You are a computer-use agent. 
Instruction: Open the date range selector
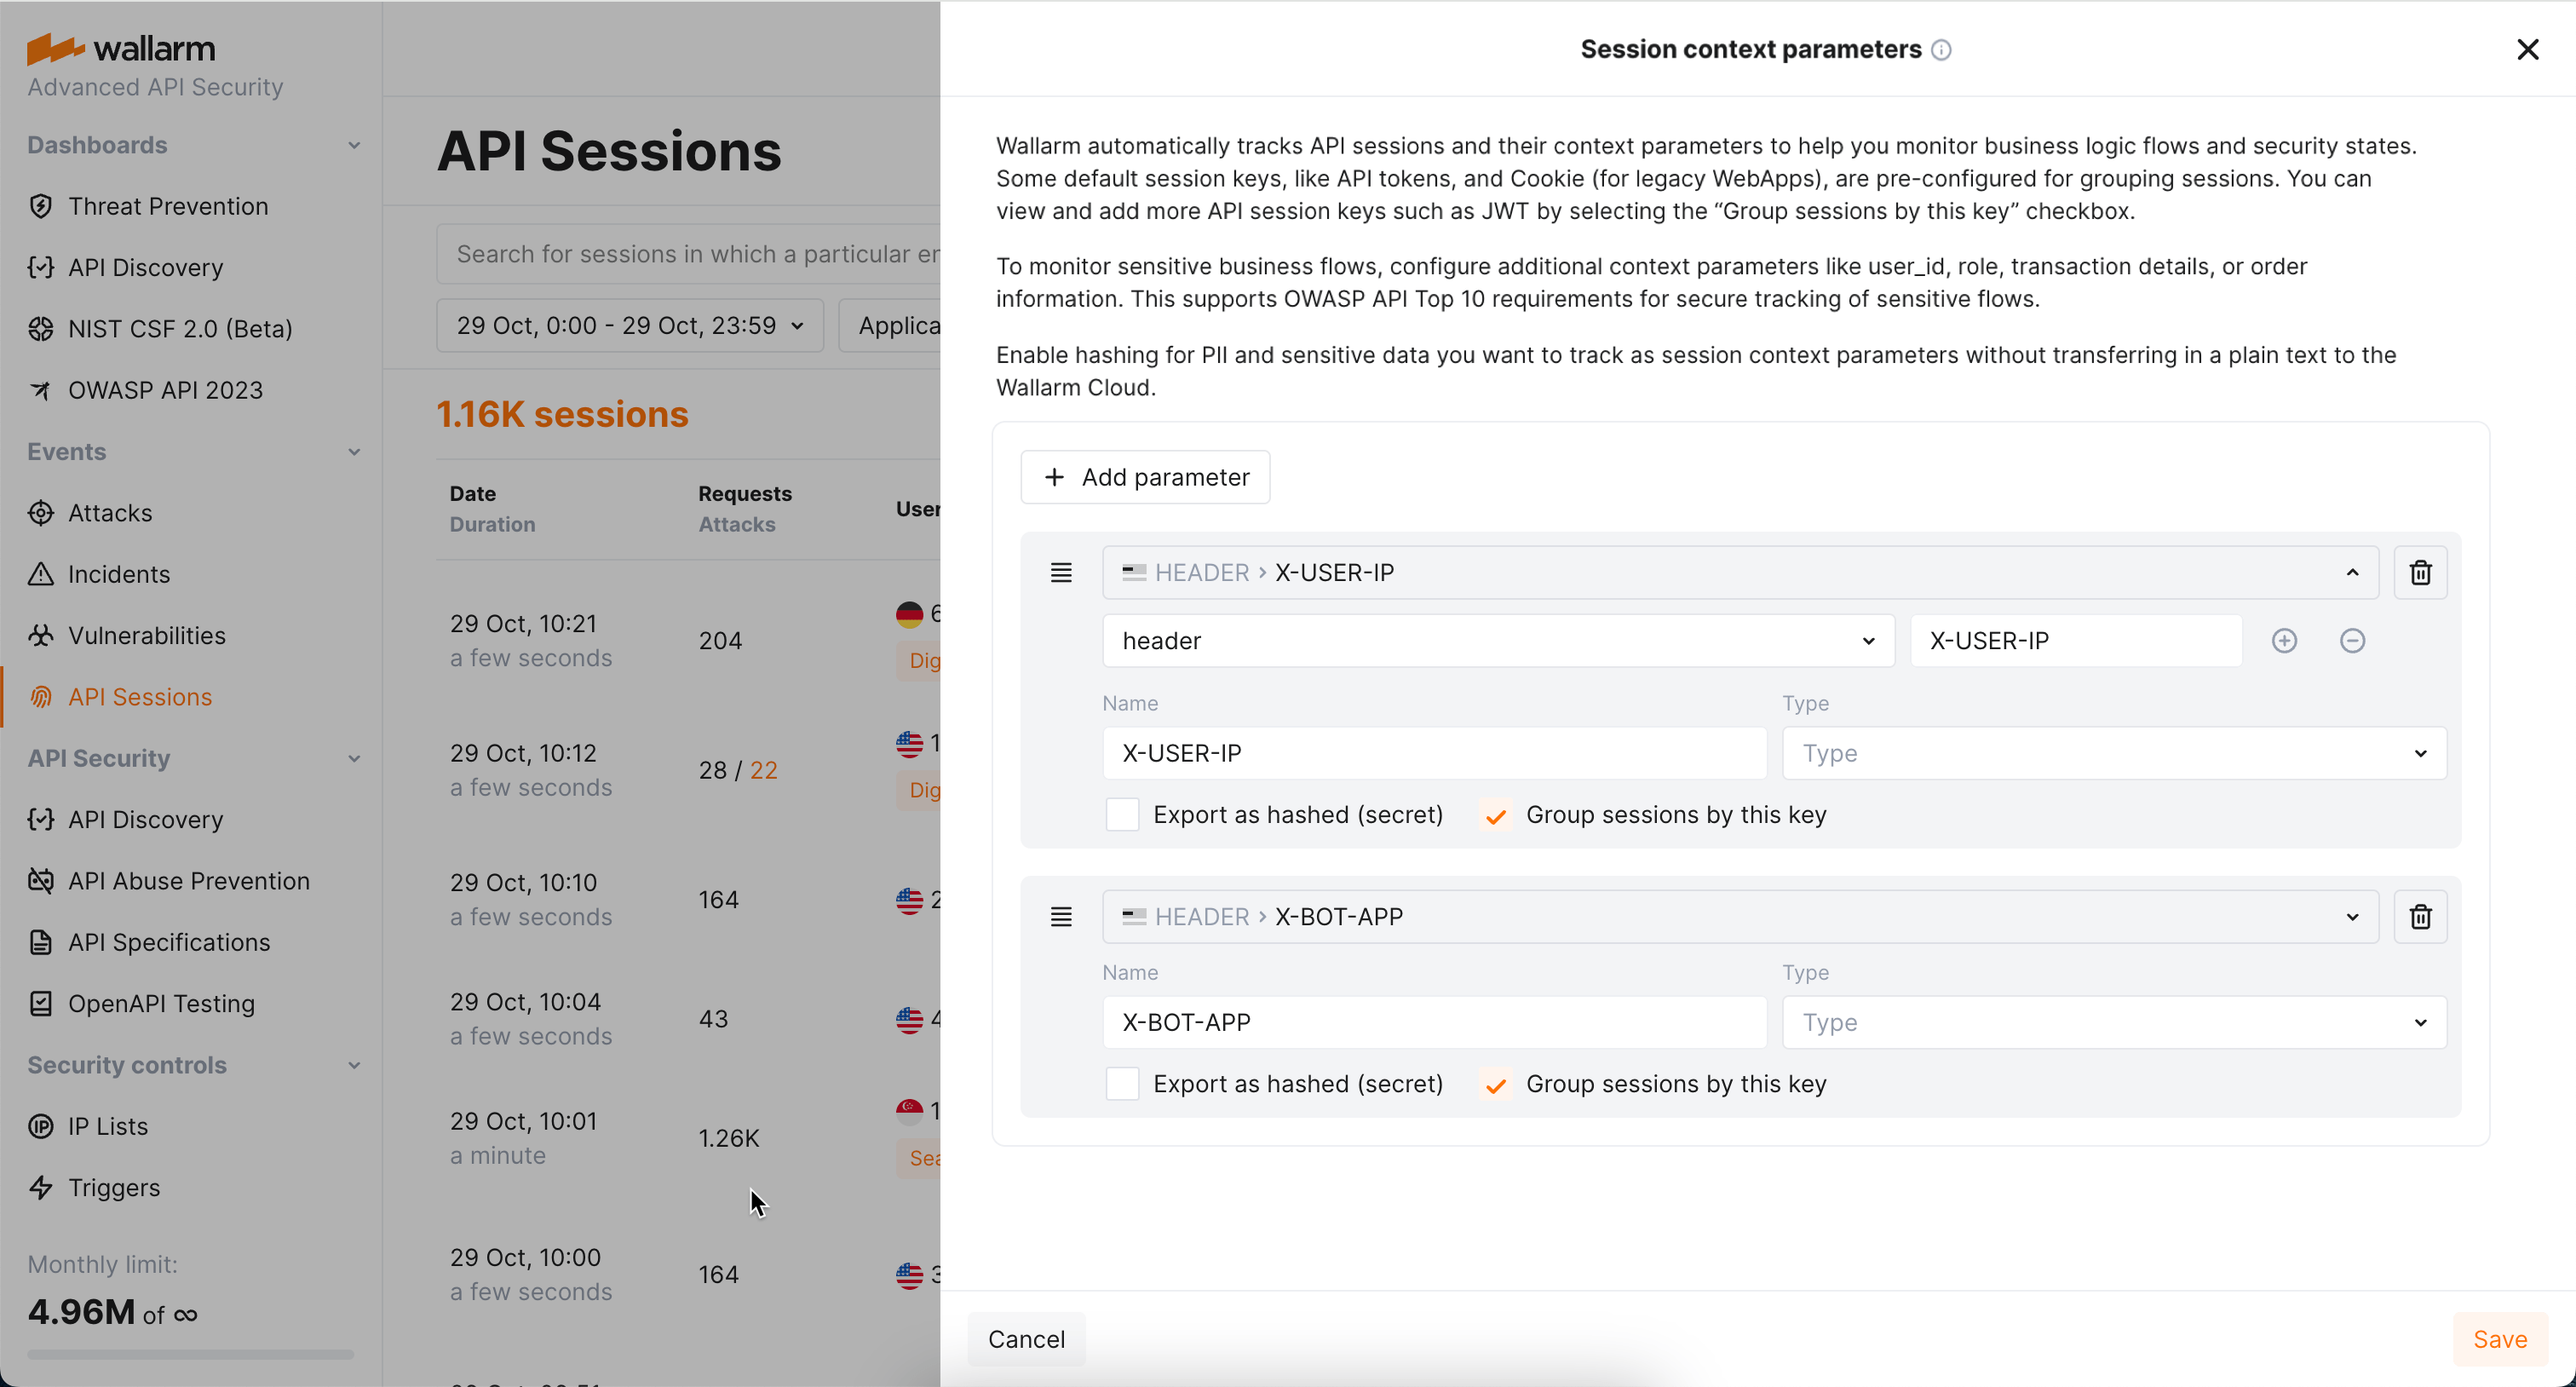tap(628, 325)
